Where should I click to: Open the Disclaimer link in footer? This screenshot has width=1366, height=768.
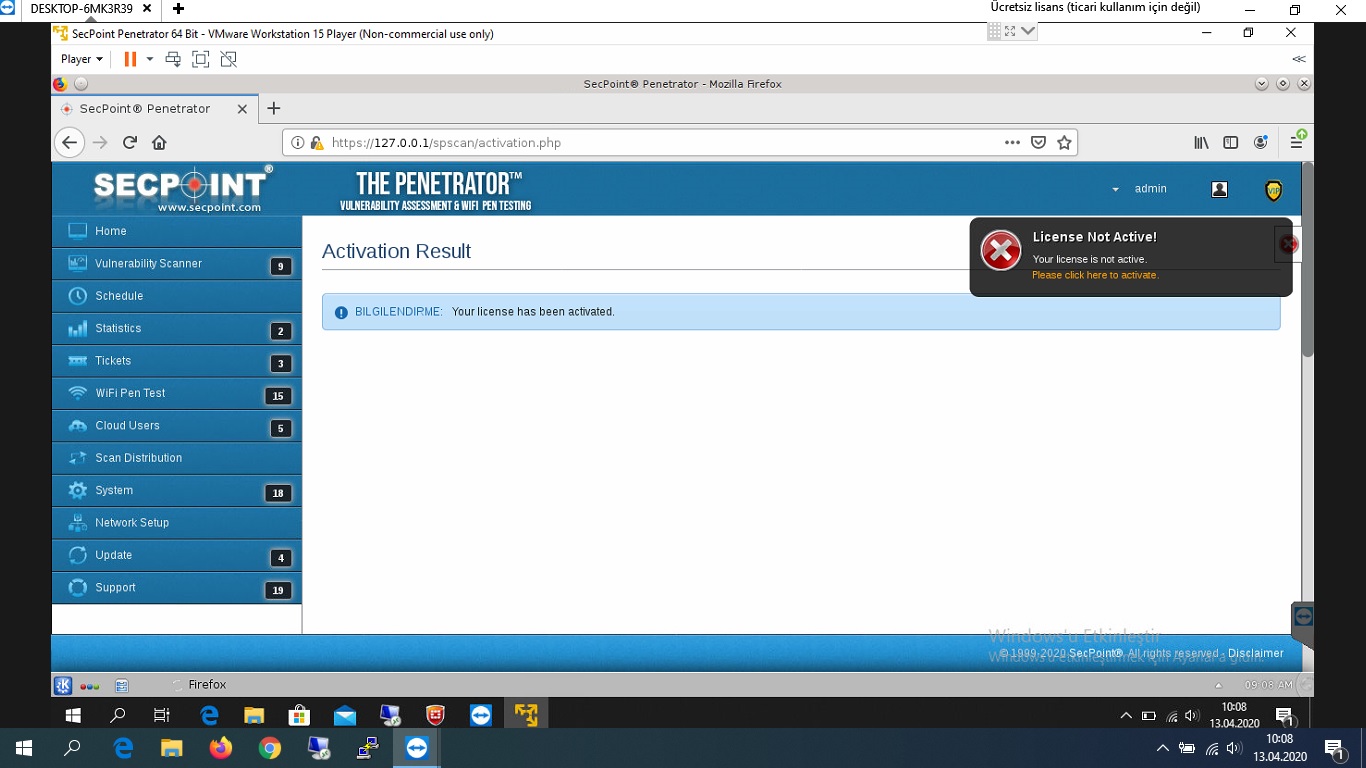[x=1255, y=653]
